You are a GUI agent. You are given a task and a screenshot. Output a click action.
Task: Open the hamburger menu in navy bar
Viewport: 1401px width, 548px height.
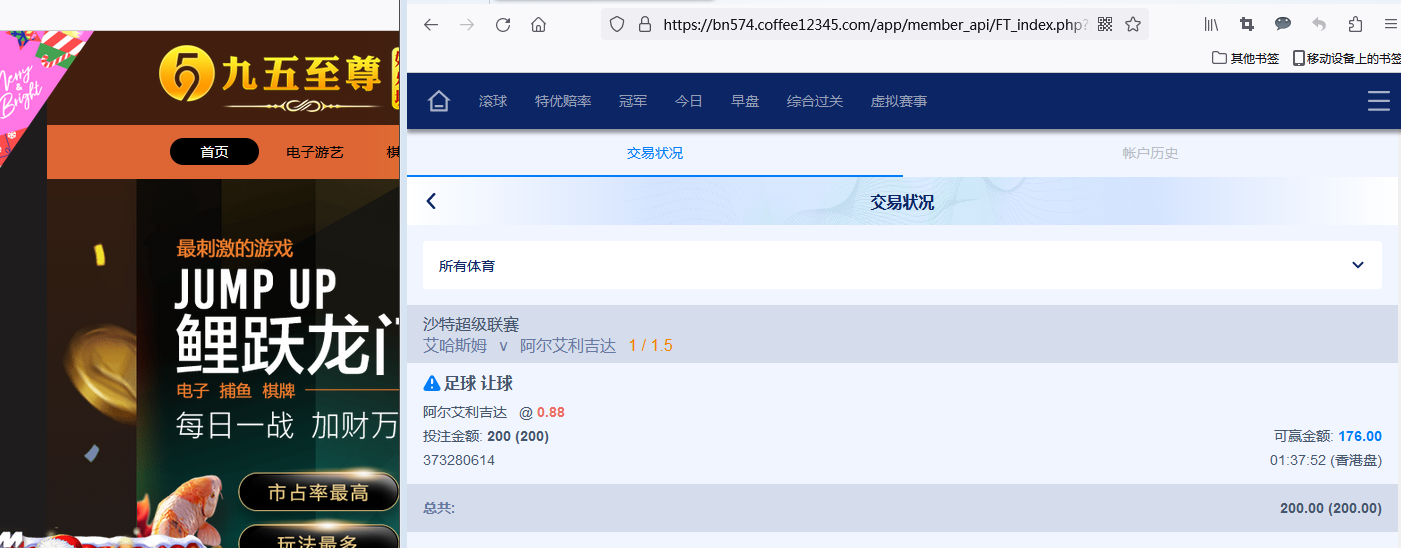point(1379,101)
